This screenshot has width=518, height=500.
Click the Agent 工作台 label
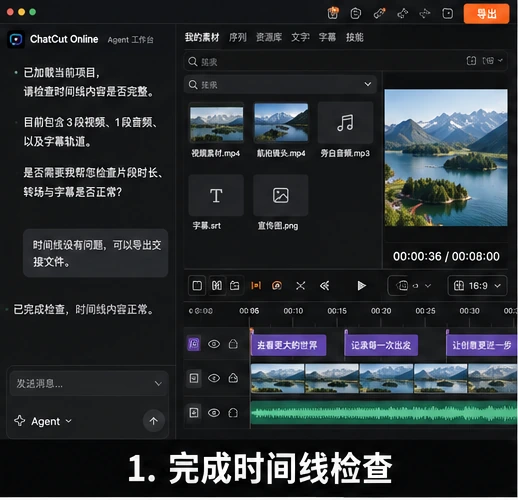pyautogui.click(x=130, y=40)
